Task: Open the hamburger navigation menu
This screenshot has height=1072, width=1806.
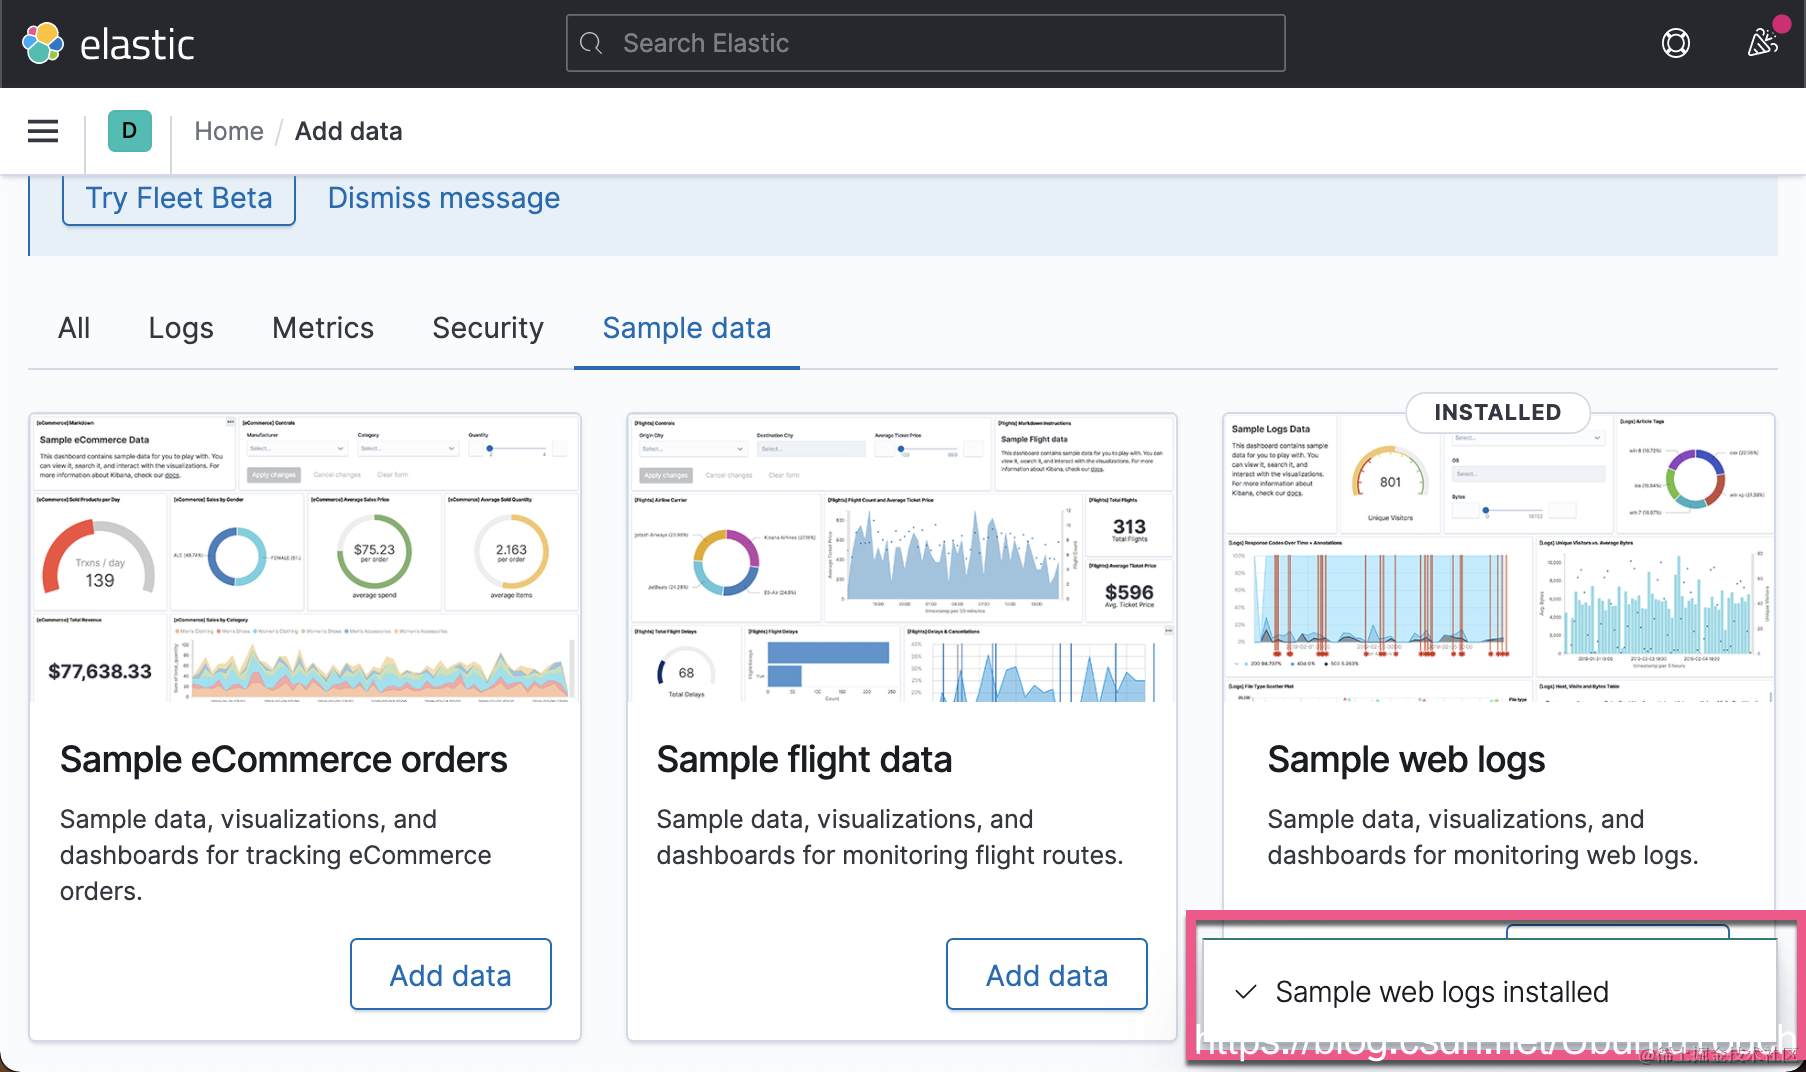Action: tap(43, 131)
